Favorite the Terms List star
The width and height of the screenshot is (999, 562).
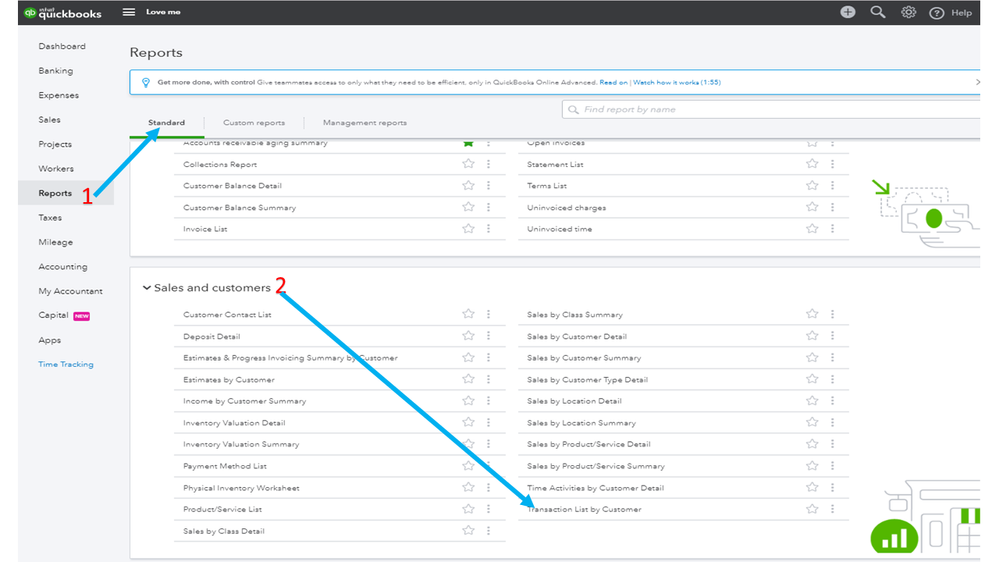812,185
